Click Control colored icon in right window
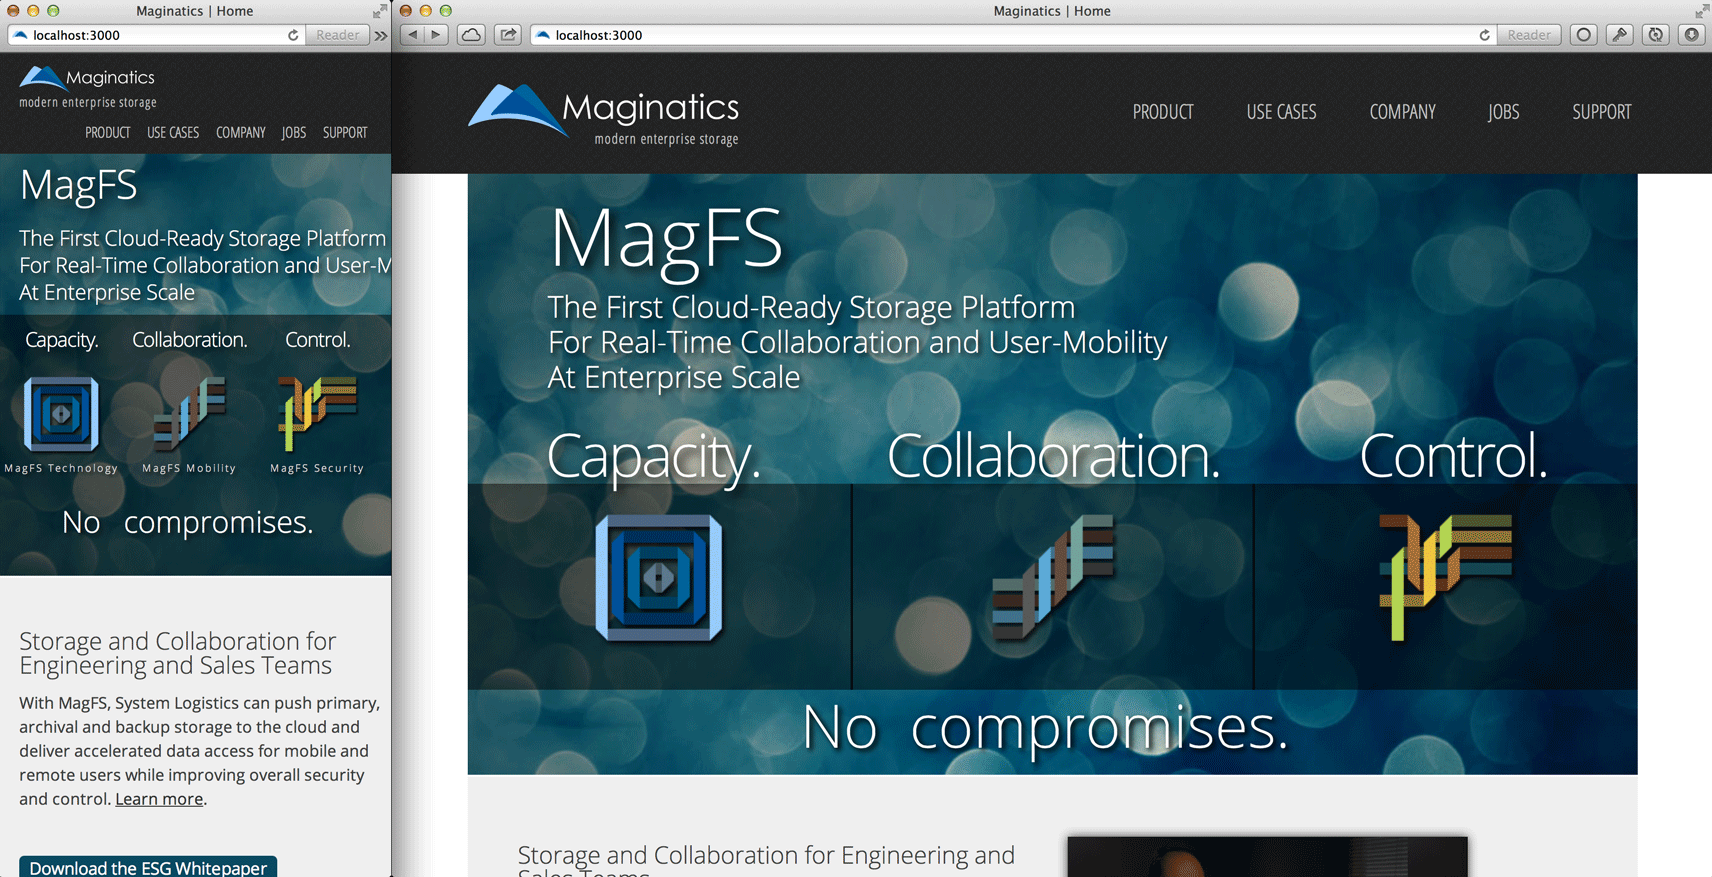This screenshot has height=877, width=1712. pos(1446,577)
